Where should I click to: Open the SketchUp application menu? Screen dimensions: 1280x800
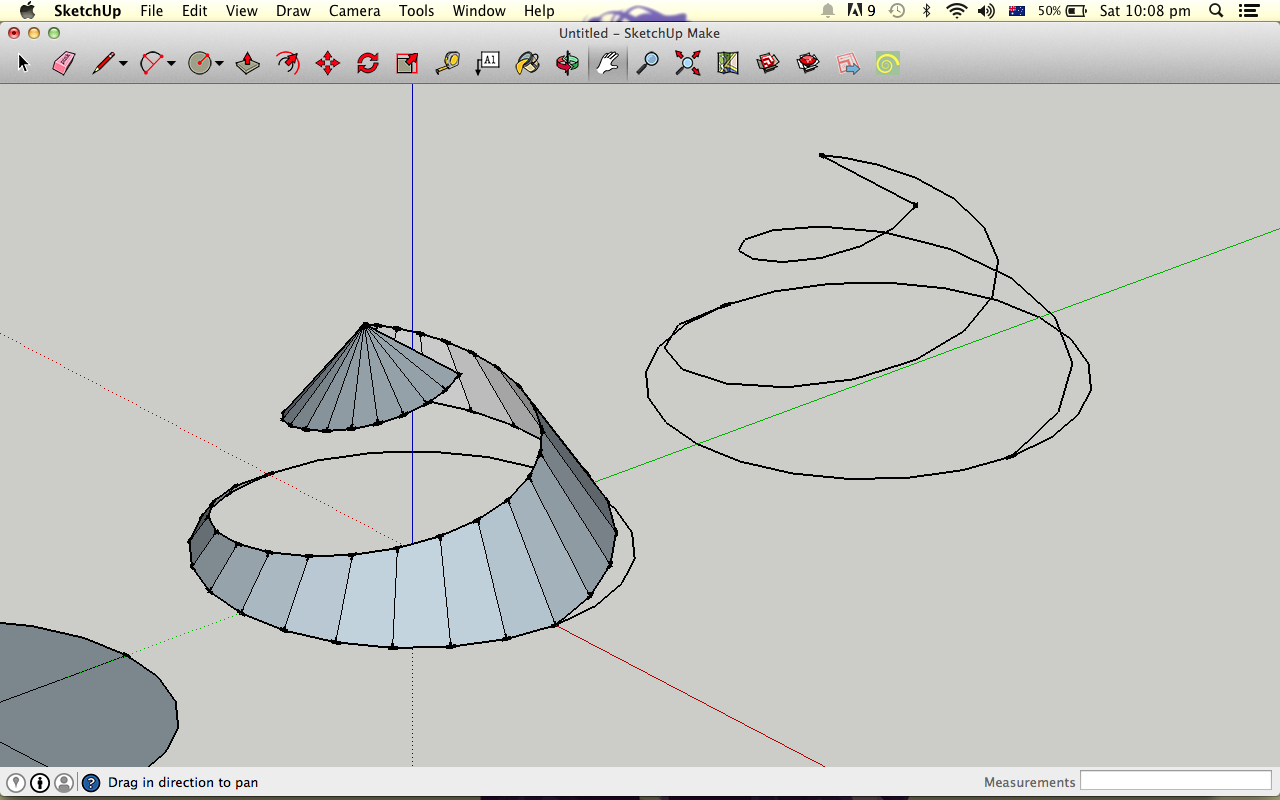coord(87,11)
